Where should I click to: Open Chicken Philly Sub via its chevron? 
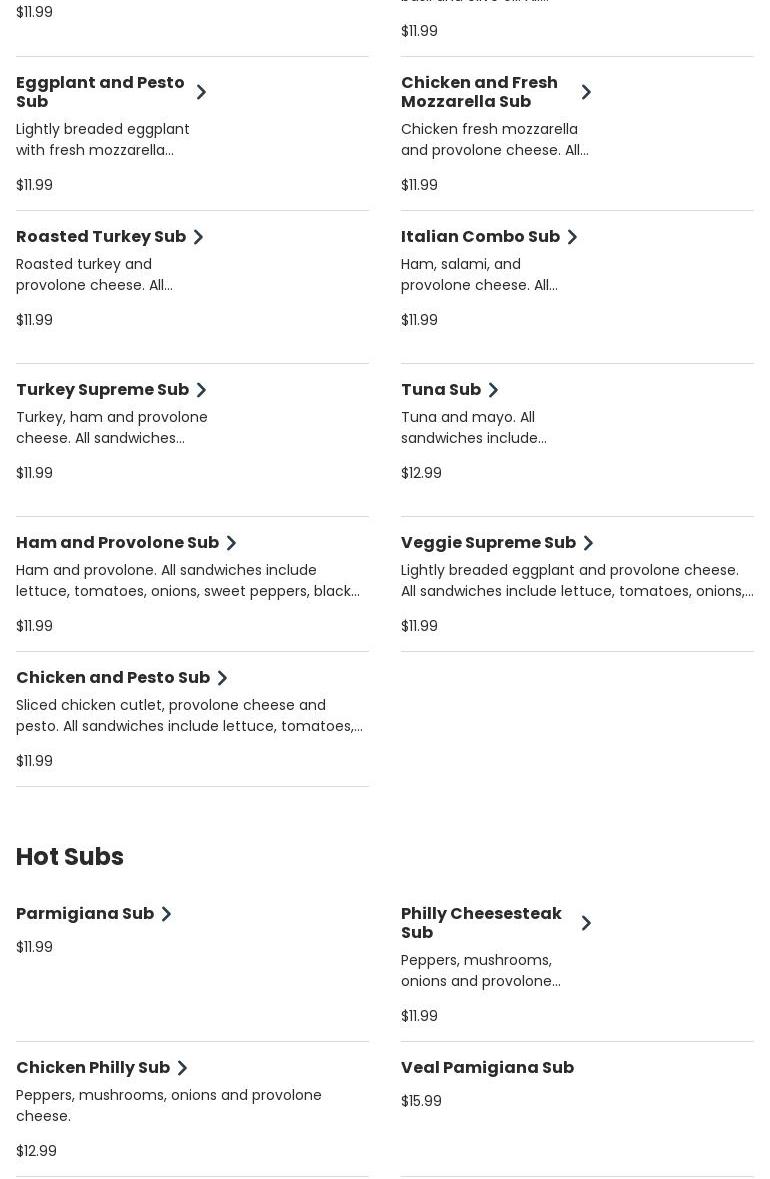click(182, 1068)
